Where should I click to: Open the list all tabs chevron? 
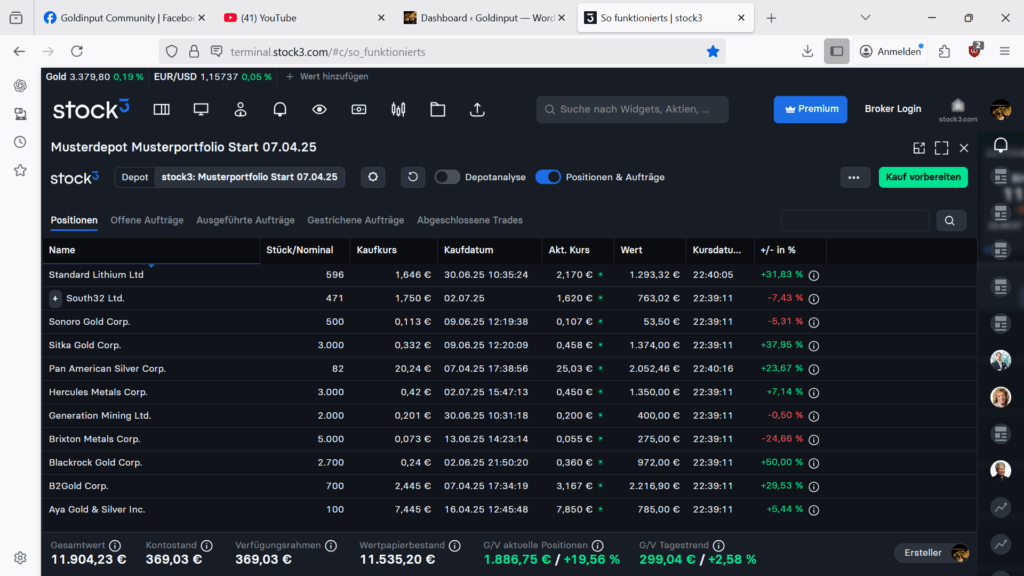click(865, 18)
